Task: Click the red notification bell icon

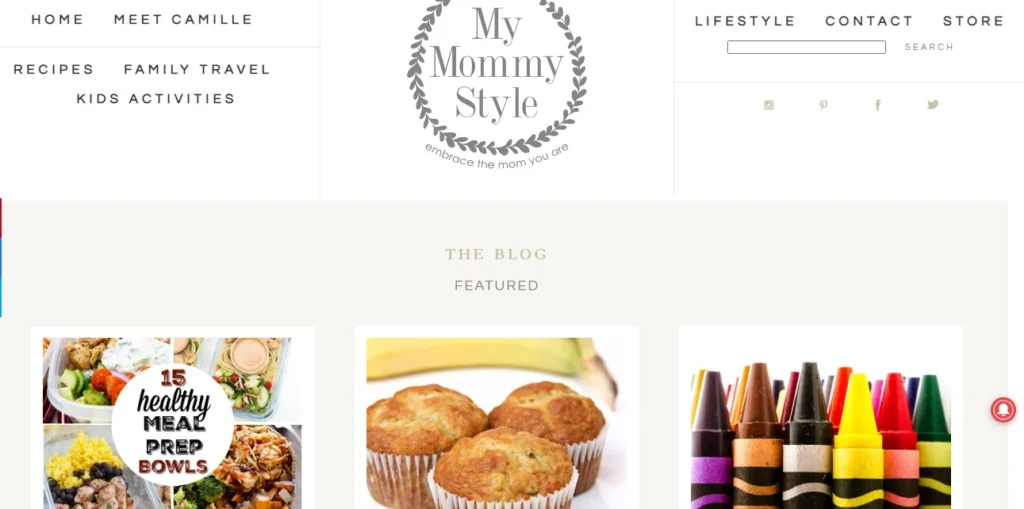Action: (1003, 410)
